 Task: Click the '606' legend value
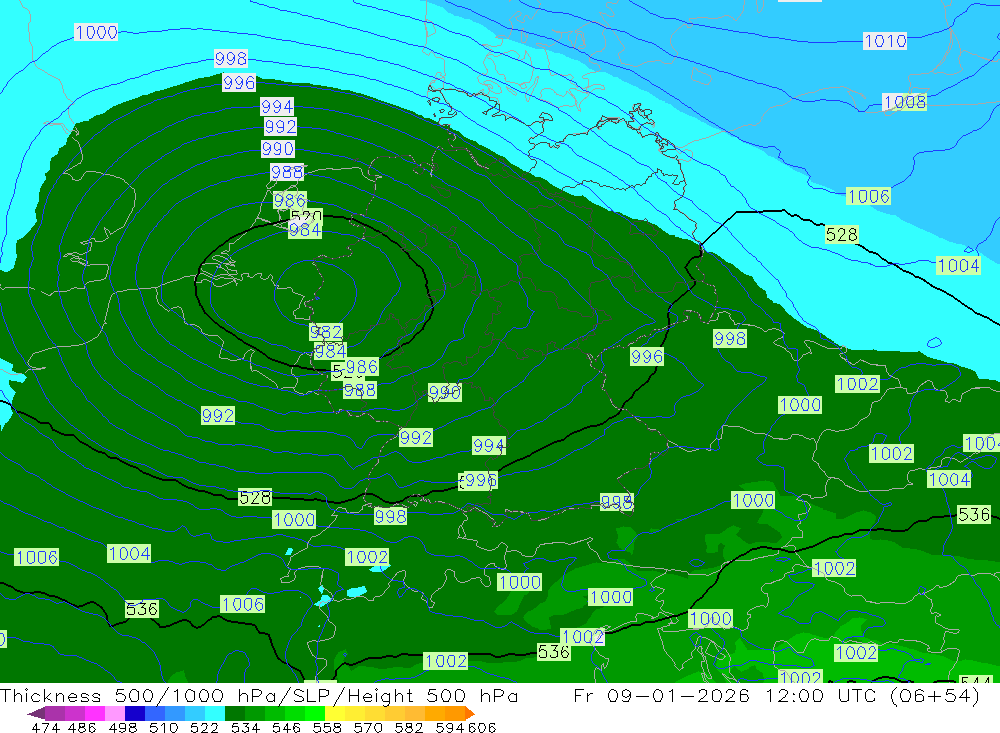[x=482, y=727]
